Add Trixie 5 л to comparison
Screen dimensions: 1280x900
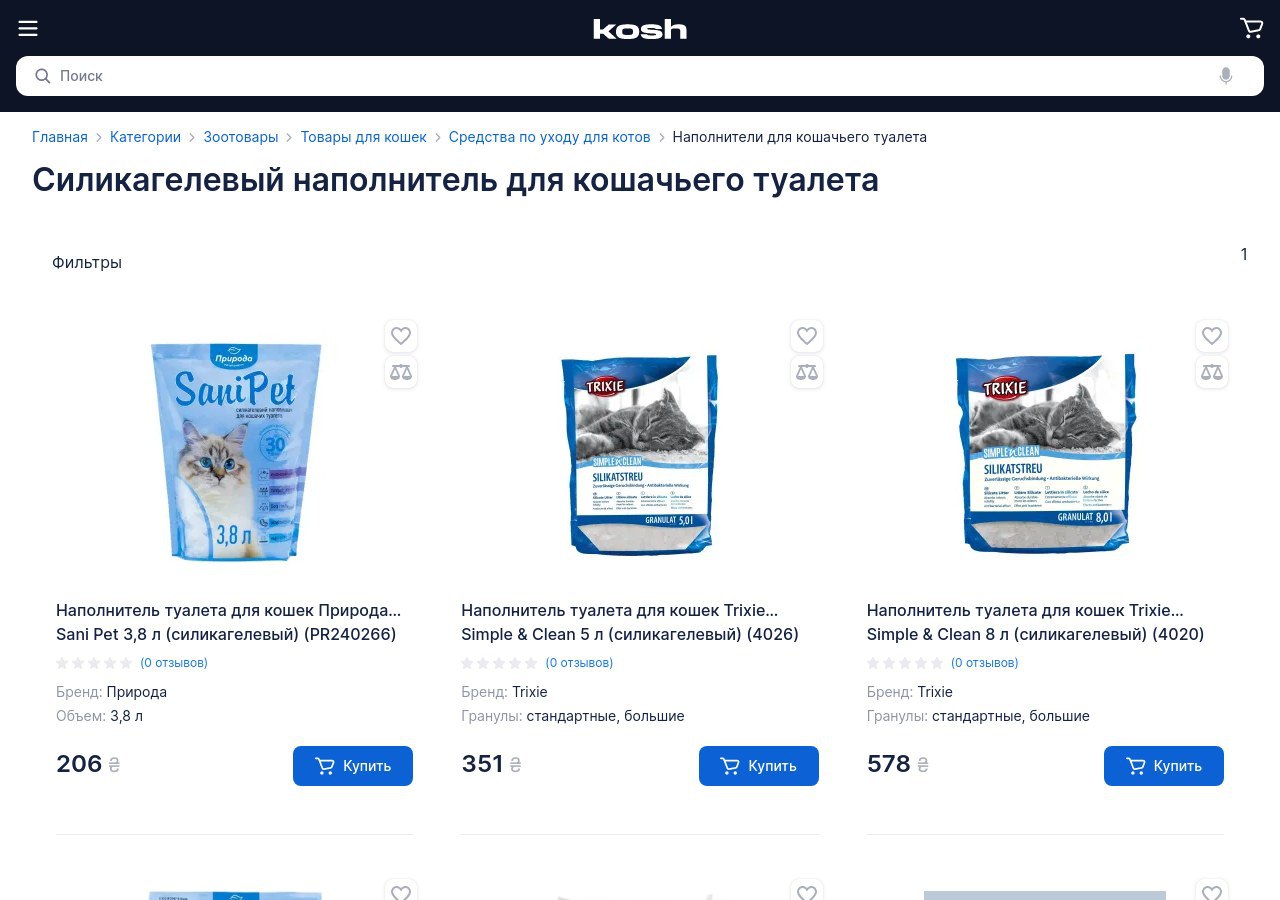(807, 372)
